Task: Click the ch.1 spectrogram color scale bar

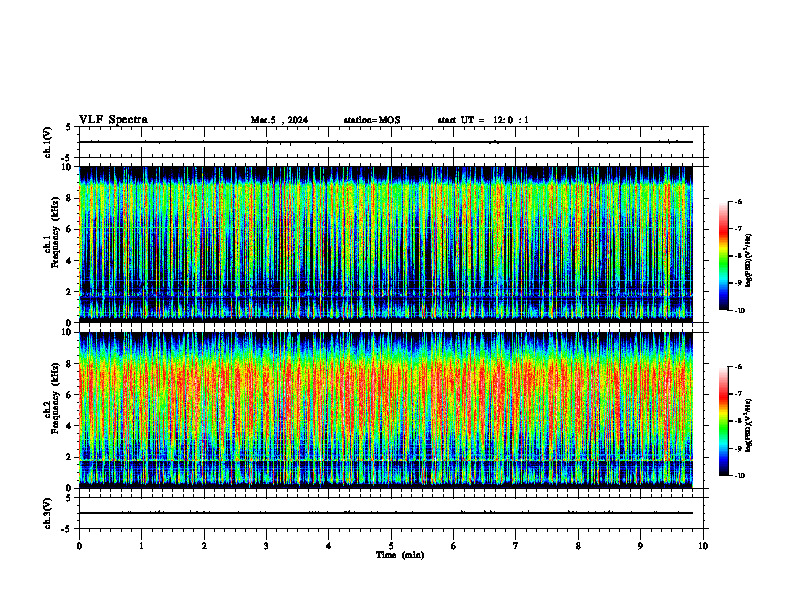Action: point(723,256)
